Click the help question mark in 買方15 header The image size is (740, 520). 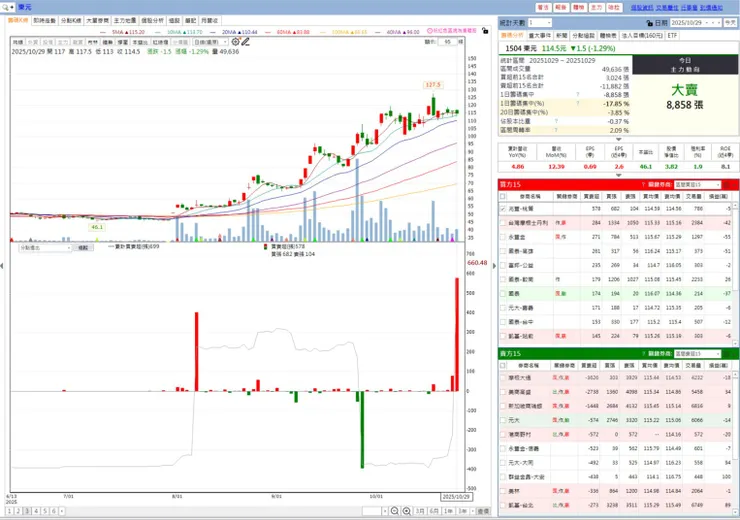click(643, 185)
